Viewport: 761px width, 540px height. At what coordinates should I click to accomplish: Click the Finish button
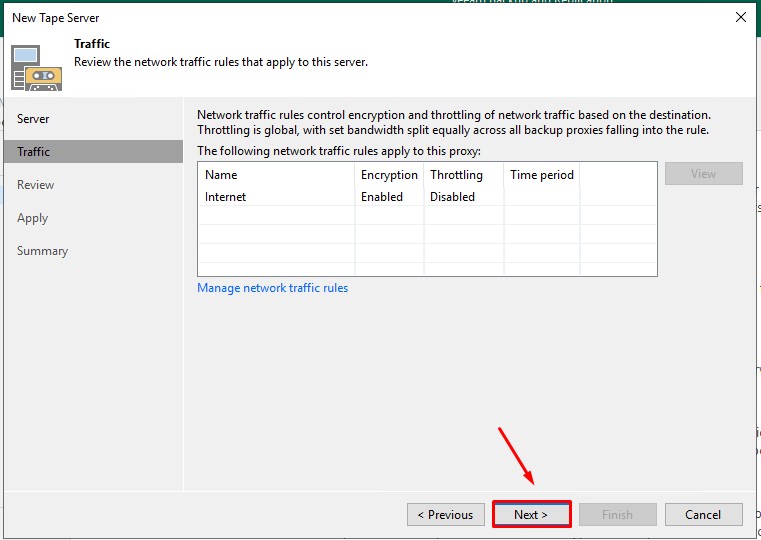pyautogui.click(x=617, y=515)
